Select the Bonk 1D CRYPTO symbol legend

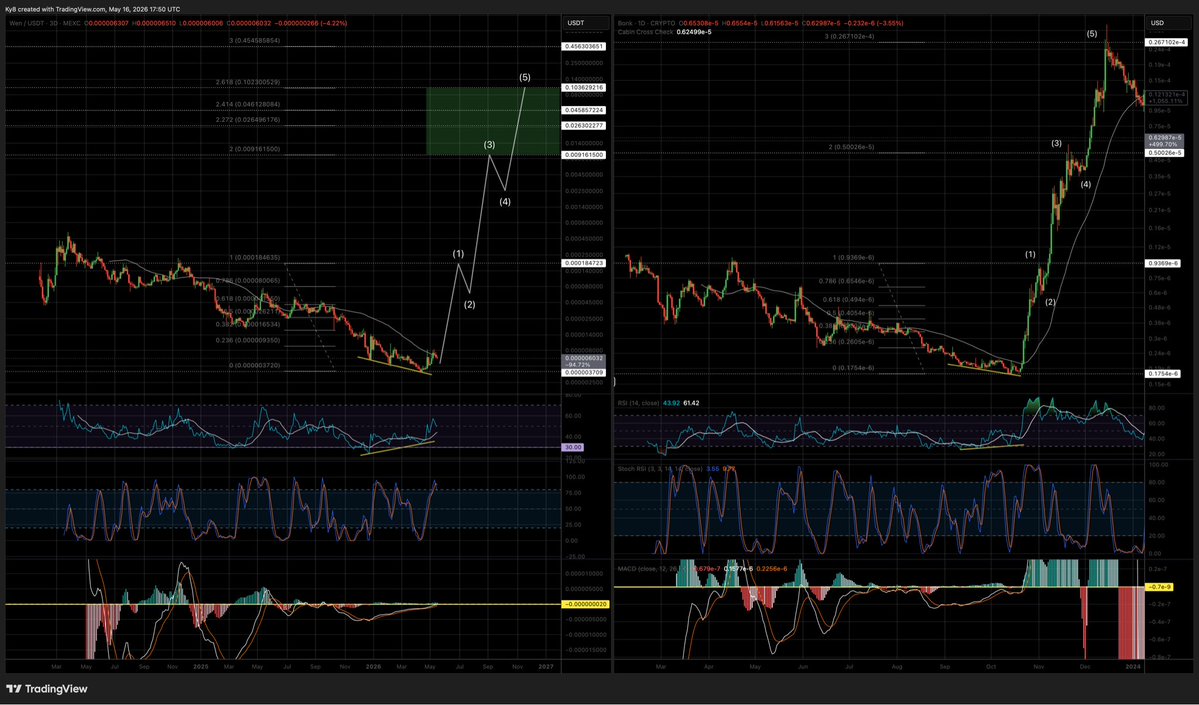tap(646, 23)
